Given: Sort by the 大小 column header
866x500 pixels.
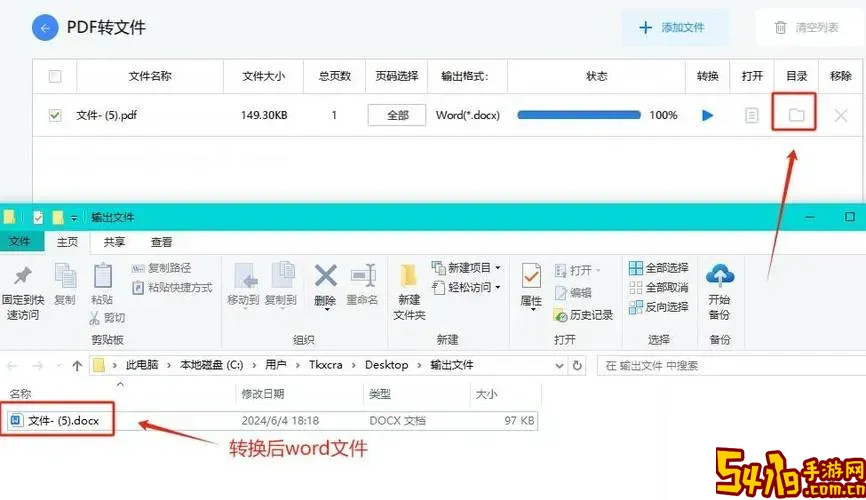Looking at the screenshot, I should point(486,394).
